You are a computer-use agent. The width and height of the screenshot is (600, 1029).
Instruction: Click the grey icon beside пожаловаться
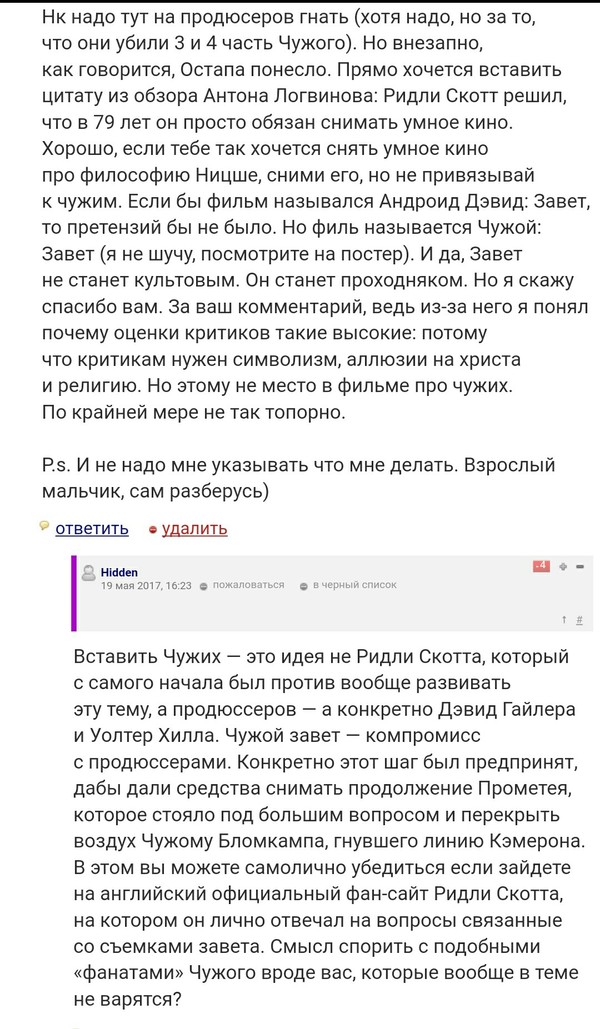coord(203,585)
